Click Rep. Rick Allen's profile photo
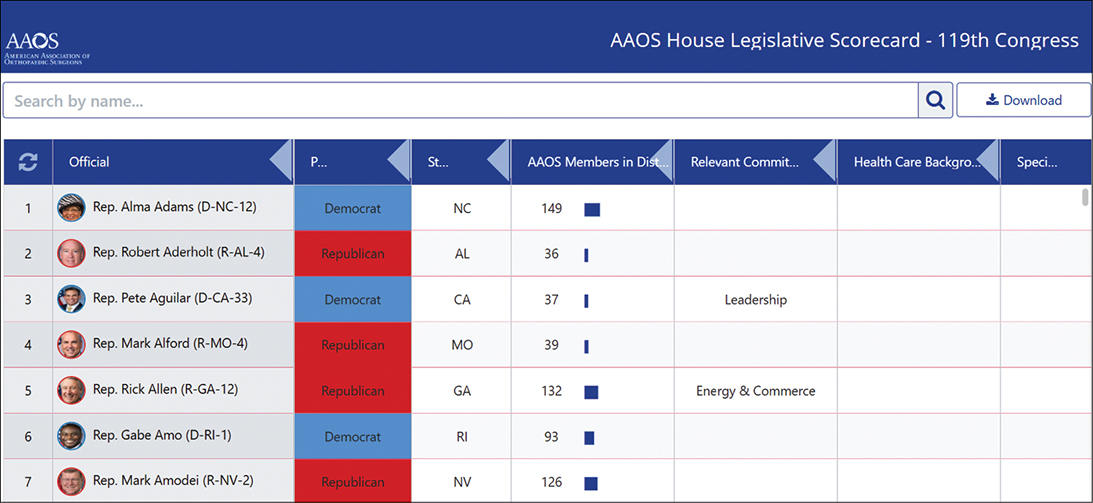This screenshot has width=1093, height=503. click(71, 390)
